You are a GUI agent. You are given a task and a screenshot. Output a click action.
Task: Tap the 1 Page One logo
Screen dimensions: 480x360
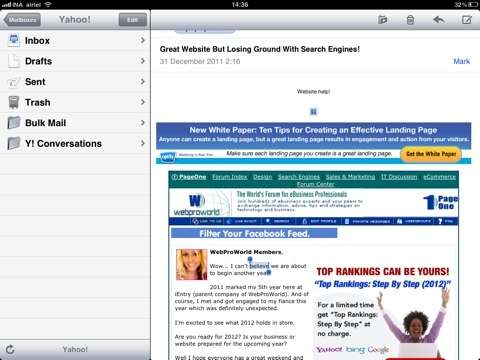[440, 202]
